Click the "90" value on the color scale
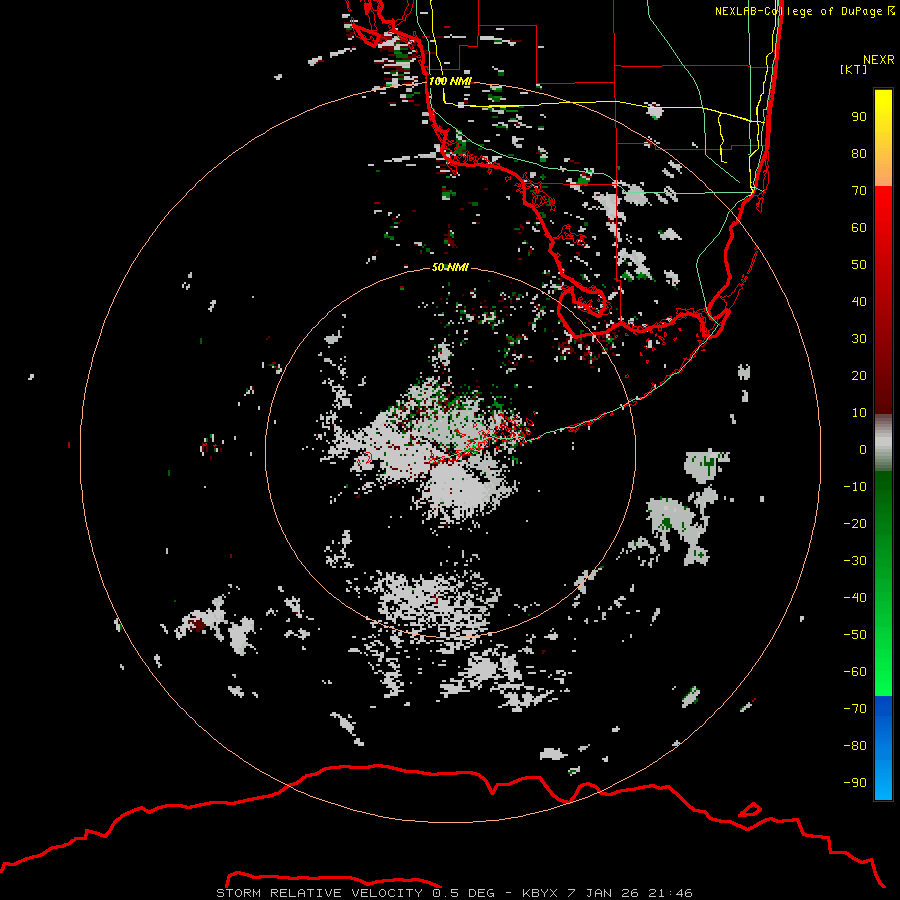The height and width of the screenshot is (900, 900). pyautogui.click(x=859, y=117)
